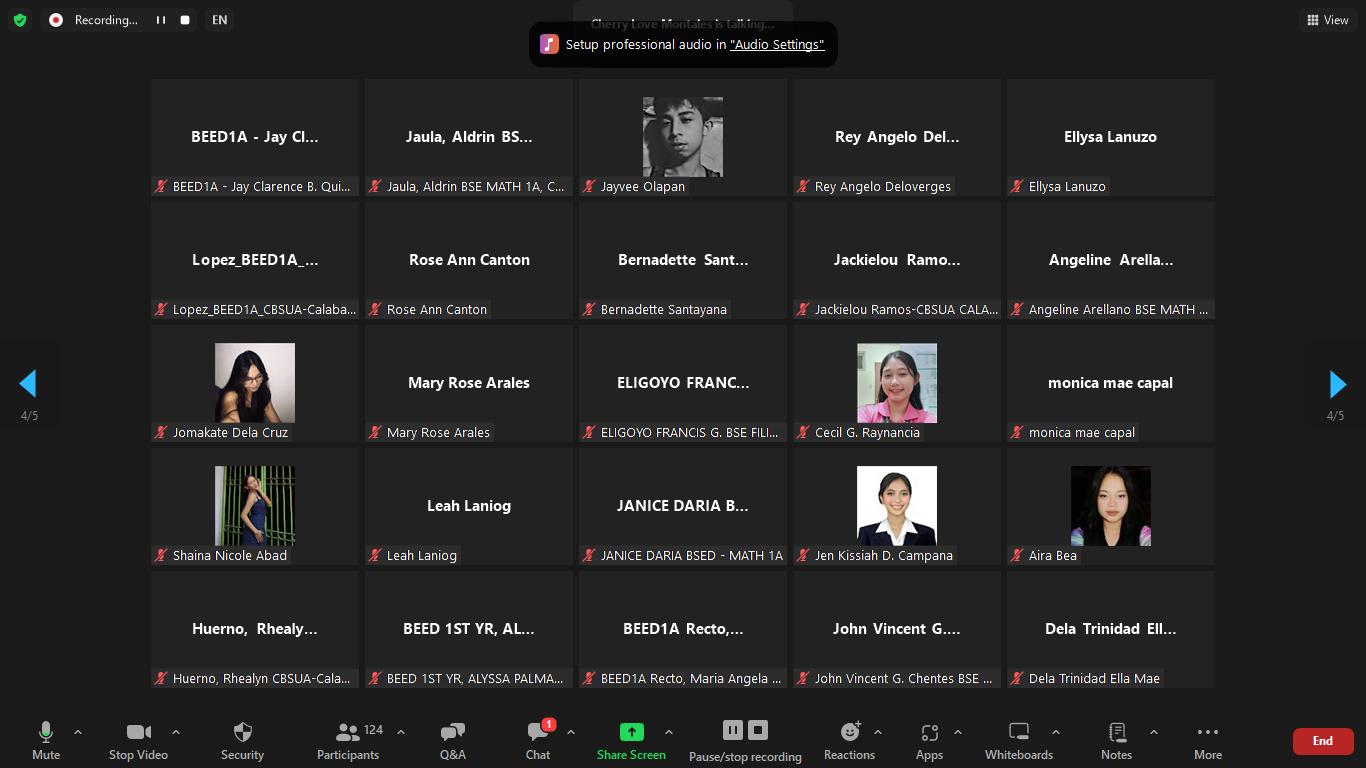Go to next gallery page with right arrow
The image size is (1366, 768).
pyautogui.click(x=1337, y=384)
